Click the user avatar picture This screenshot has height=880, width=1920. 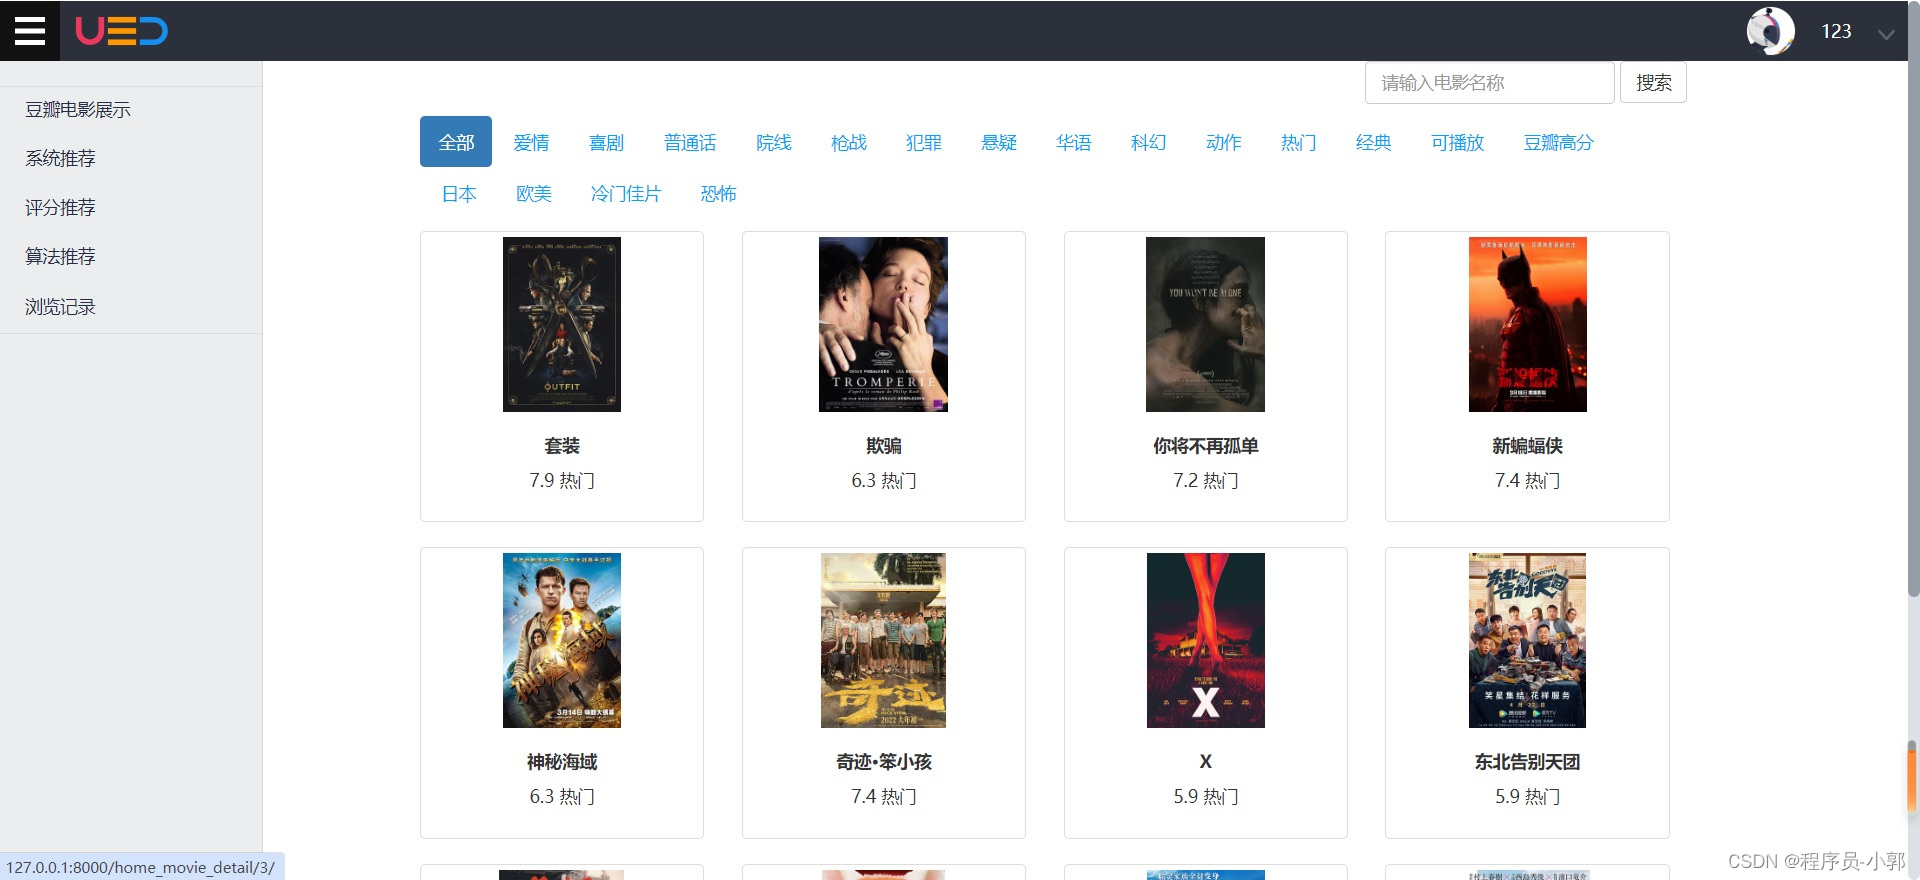1770,31
